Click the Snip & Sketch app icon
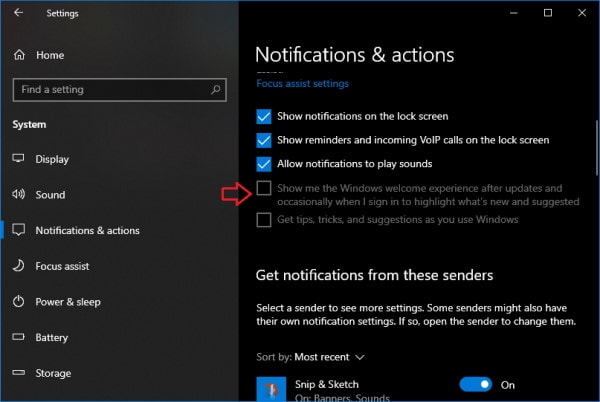Viewport: 600px width, 402px height. 271,389
